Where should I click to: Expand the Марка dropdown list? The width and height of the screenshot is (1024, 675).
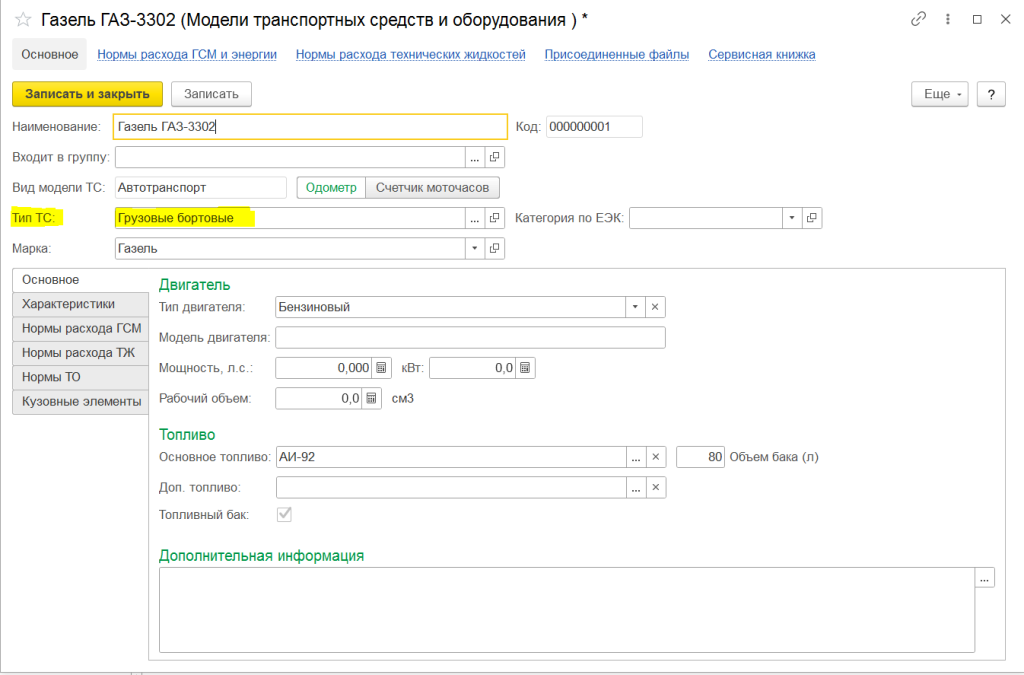(475, 248)
